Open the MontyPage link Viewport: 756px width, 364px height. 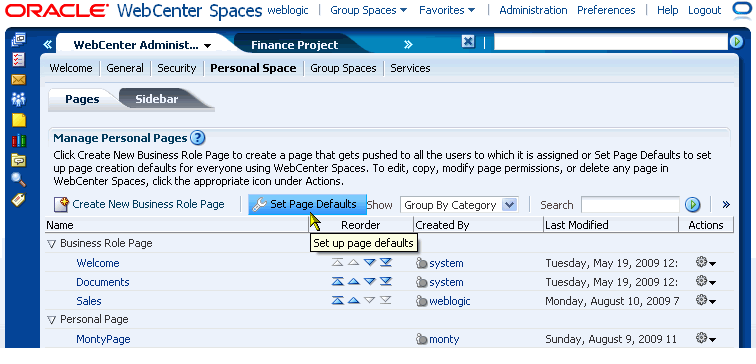103,339
